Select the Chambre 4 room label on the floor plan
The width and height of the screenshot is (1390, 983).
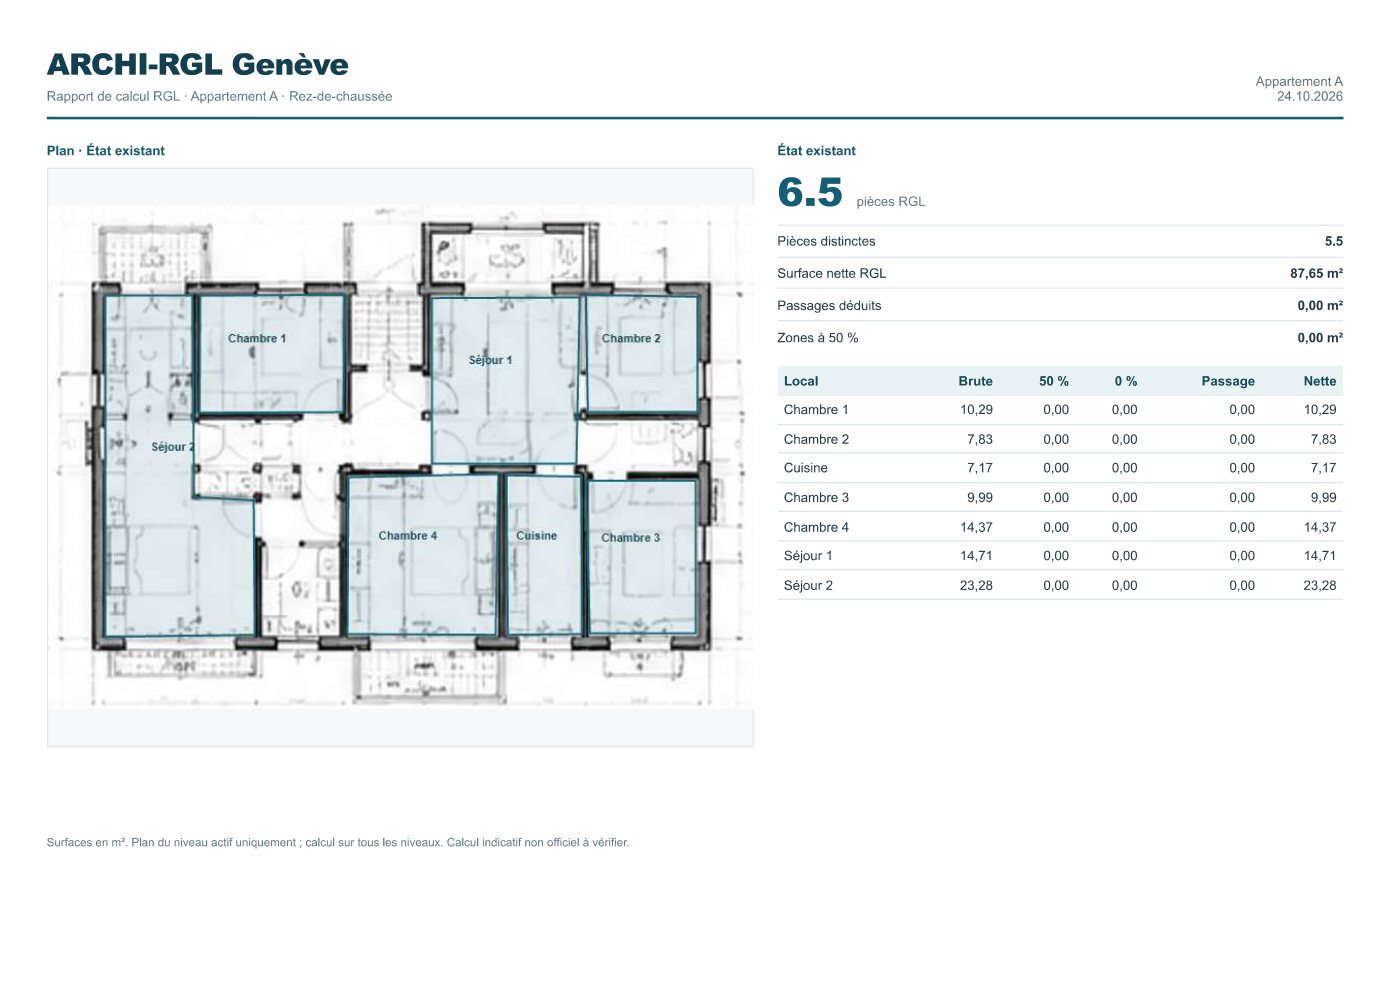408,536
